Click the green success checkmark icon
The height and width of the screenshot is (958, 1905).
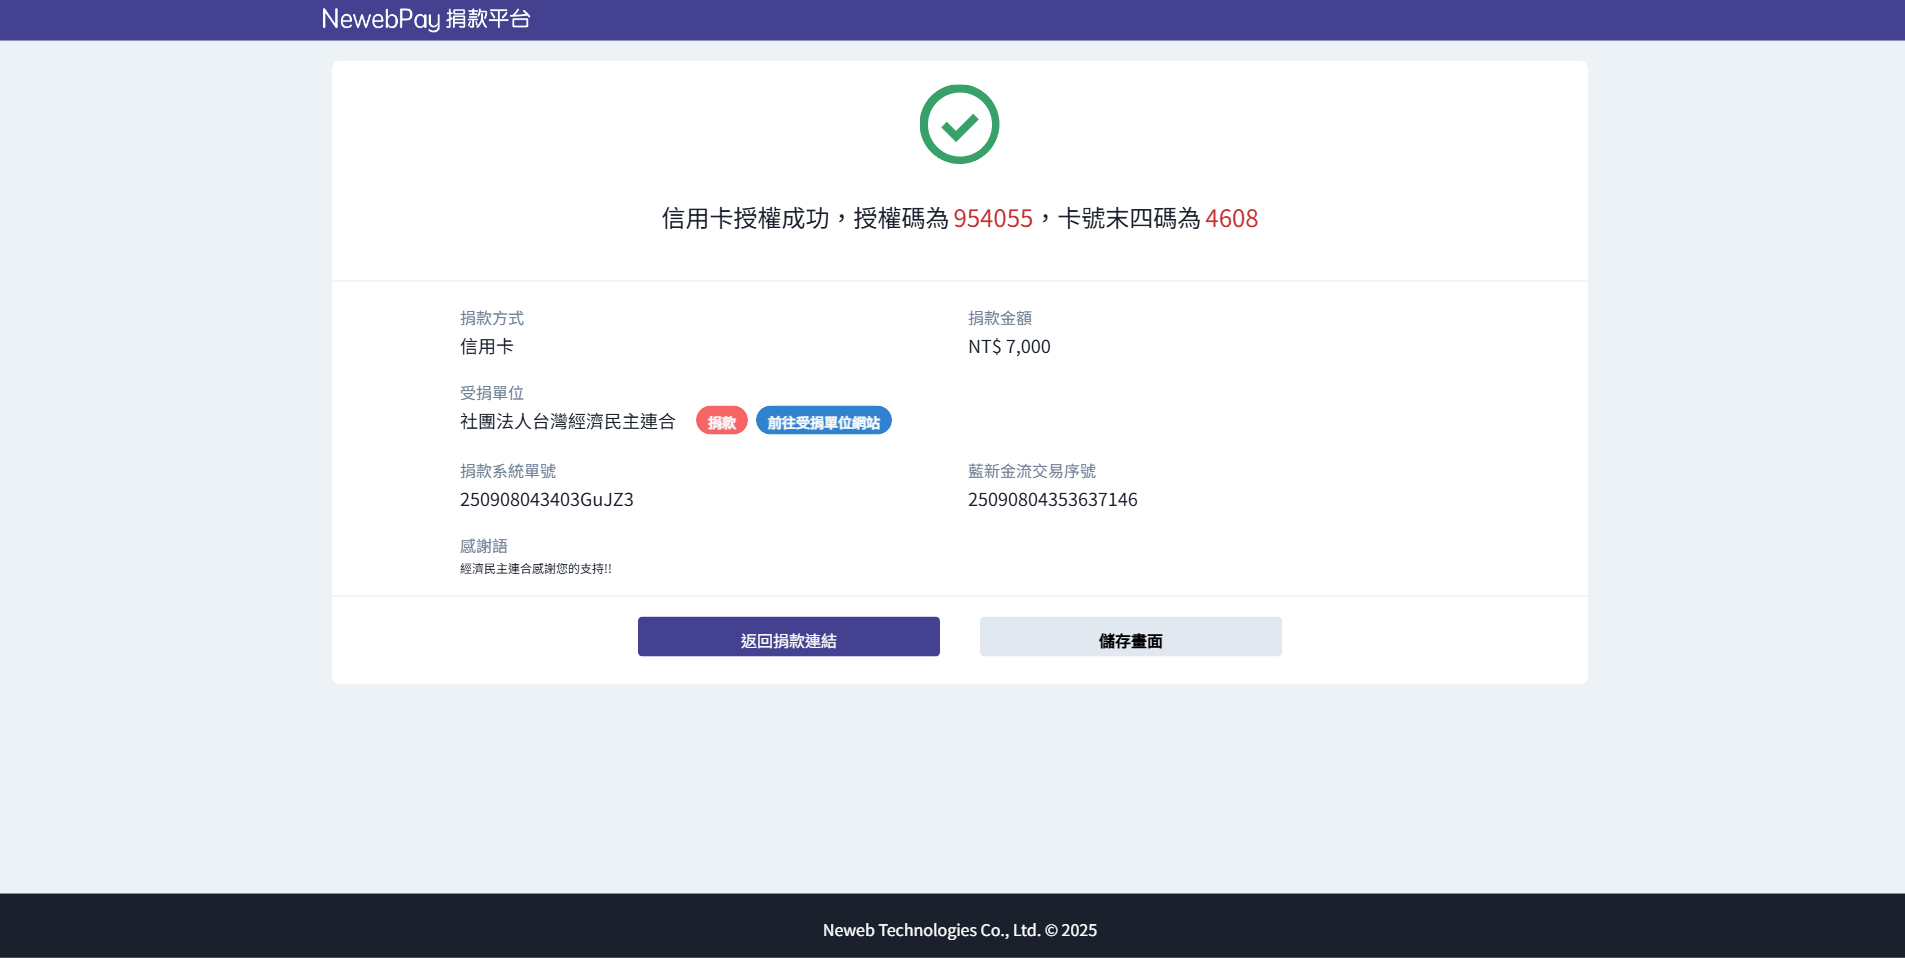(x=959, y=124)
